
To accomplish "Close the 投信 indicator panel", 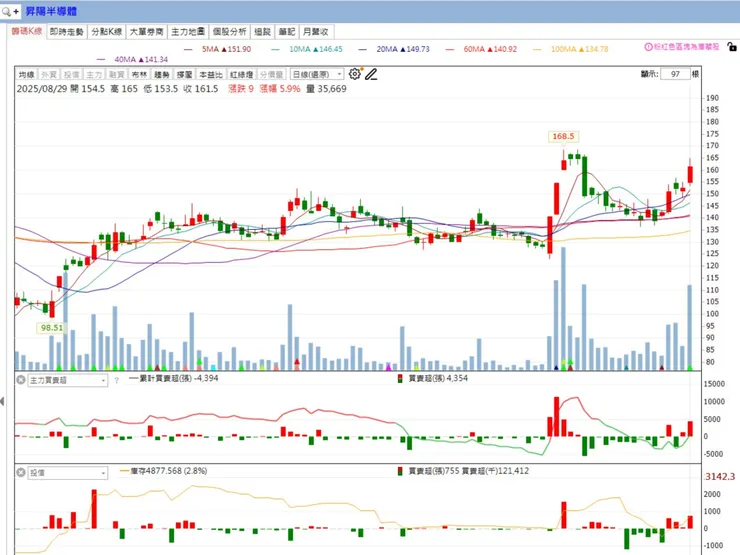I will [21, 472].
